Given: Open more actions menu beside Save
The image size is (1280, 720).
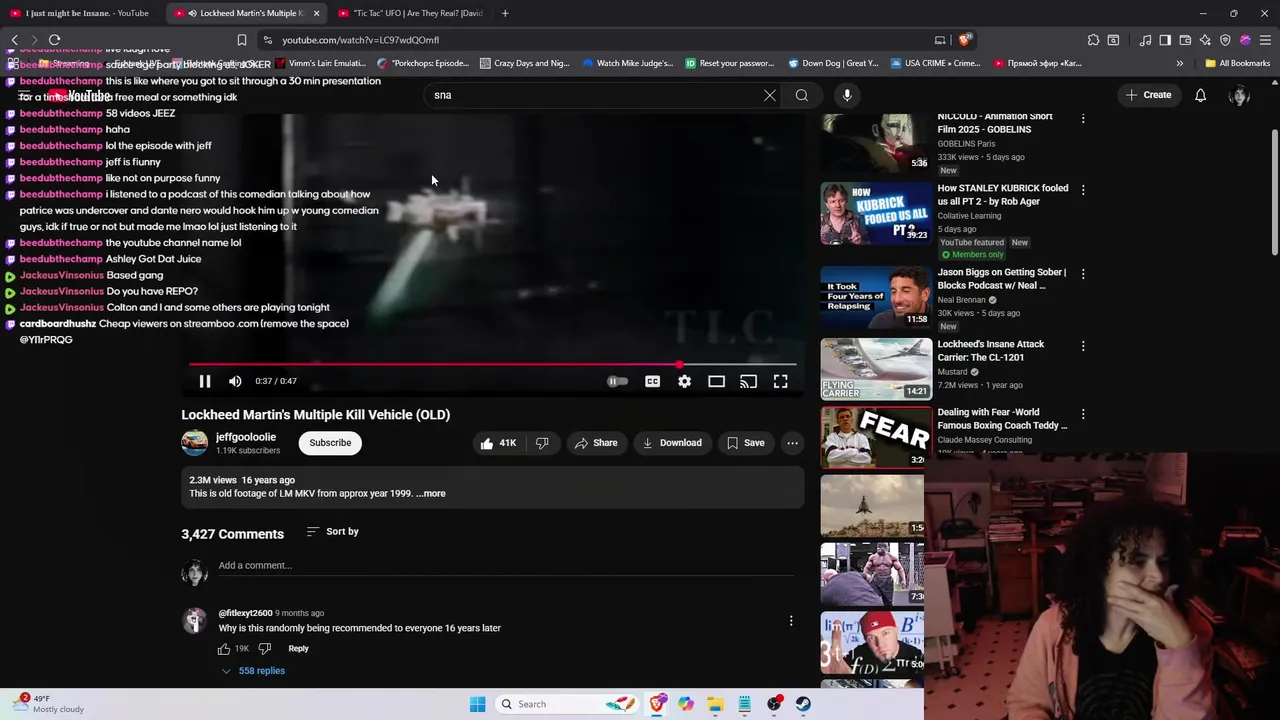Looking at the screenshot, I should coord(792,443).
